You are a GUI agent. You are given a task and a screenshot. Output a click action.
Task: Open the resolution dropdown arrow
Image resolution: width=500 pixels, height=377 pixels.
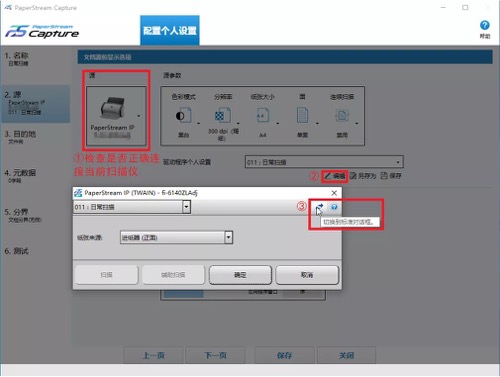(238, 123)
